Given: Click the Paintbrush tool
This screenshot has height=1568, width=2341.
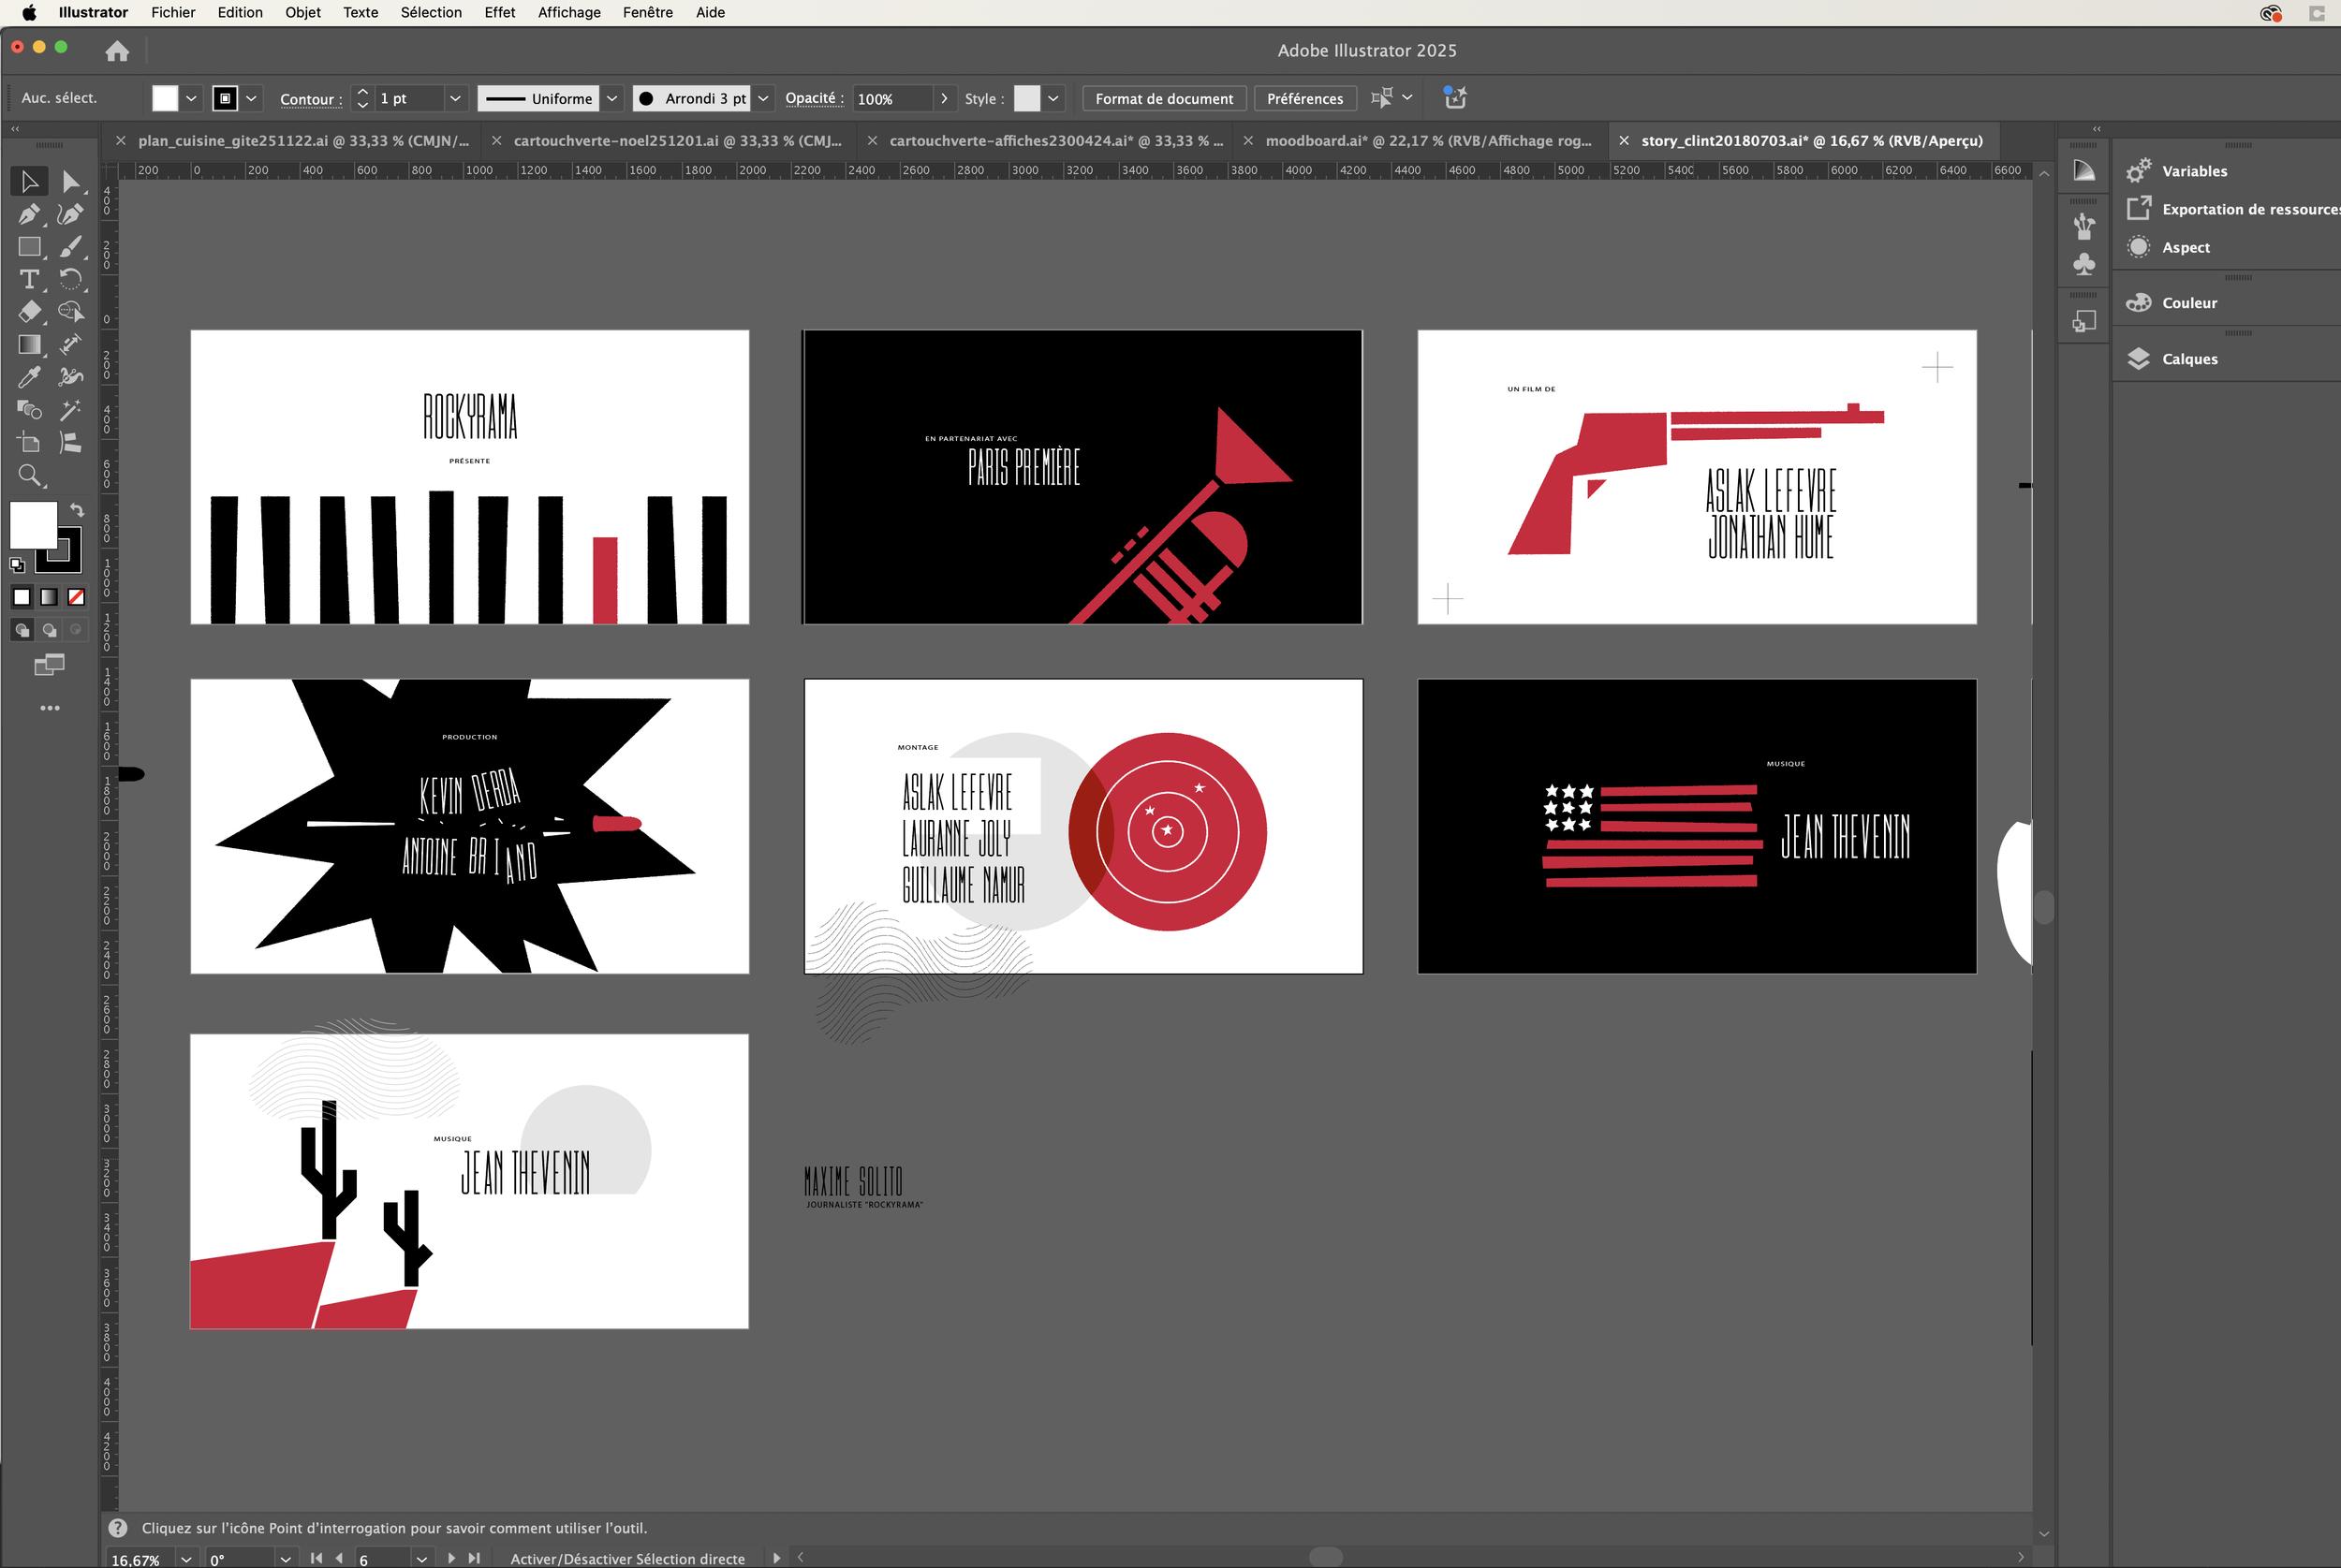Looking at the screenshot, I should [x=70, y=247].
